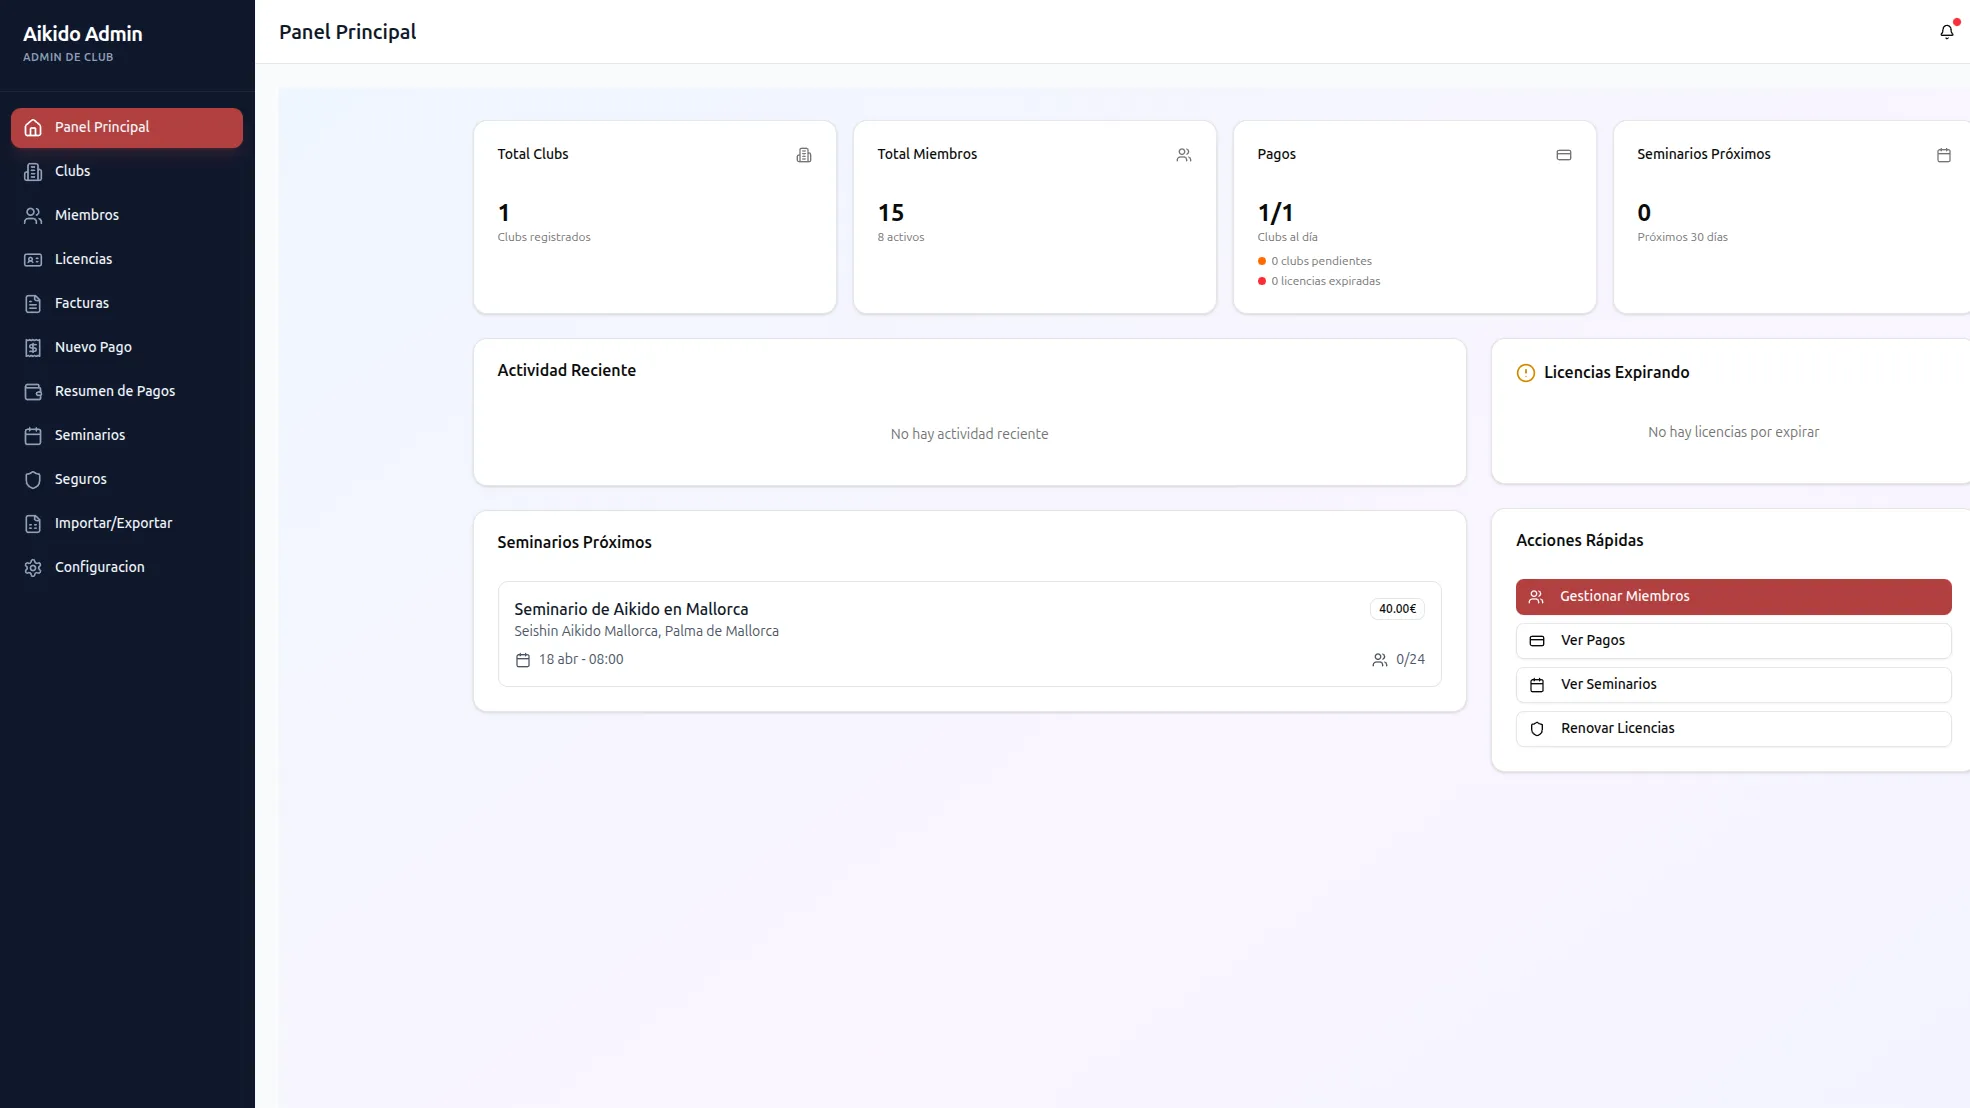Click the 0 licencias expiradas status line
This screenshot has width=1970, height=1108.
(x=1319, y=281)
